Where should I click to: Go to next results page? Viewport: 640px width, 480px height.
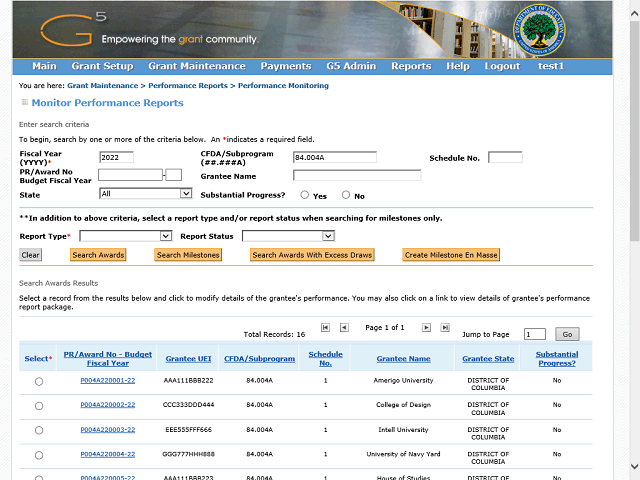tap(426, 327)
